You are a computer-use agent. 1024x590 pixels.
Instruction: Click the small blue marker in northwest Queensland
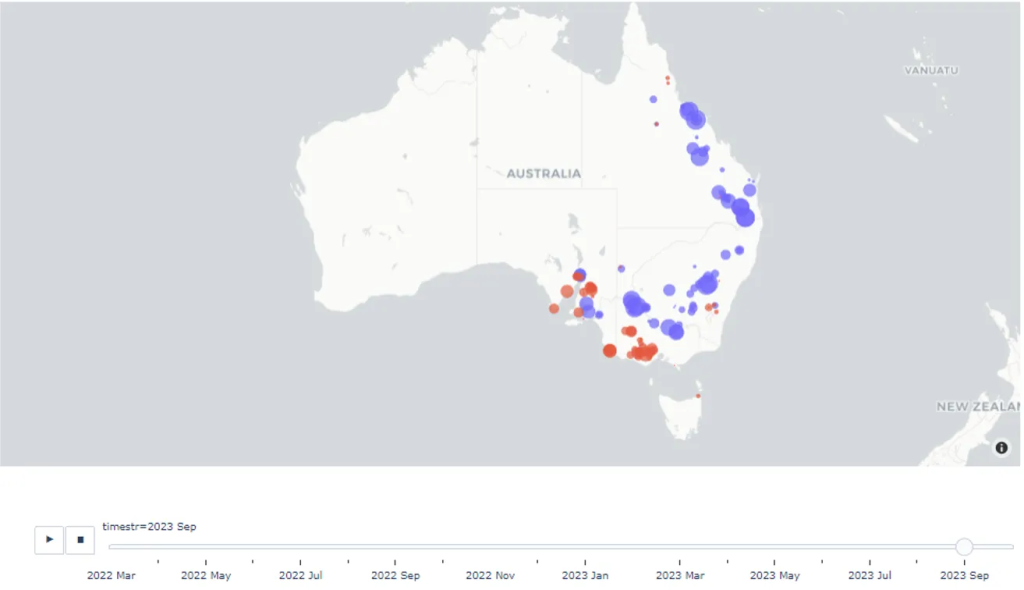pos(653,99)
